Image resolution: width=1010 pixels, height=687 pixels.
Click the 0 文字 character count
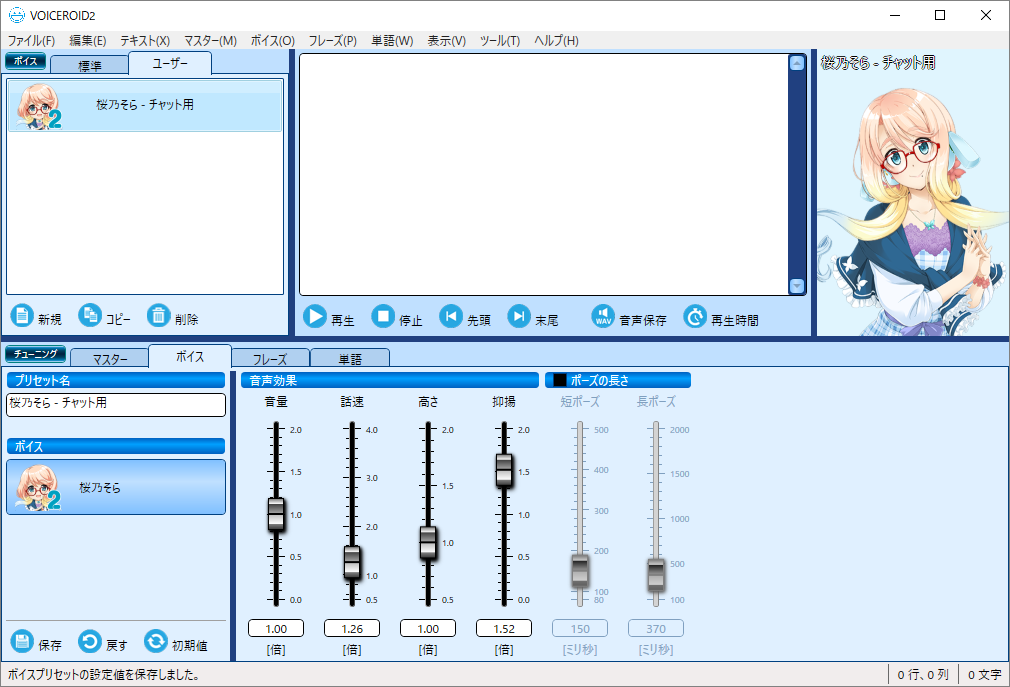(x=984, y=675)
